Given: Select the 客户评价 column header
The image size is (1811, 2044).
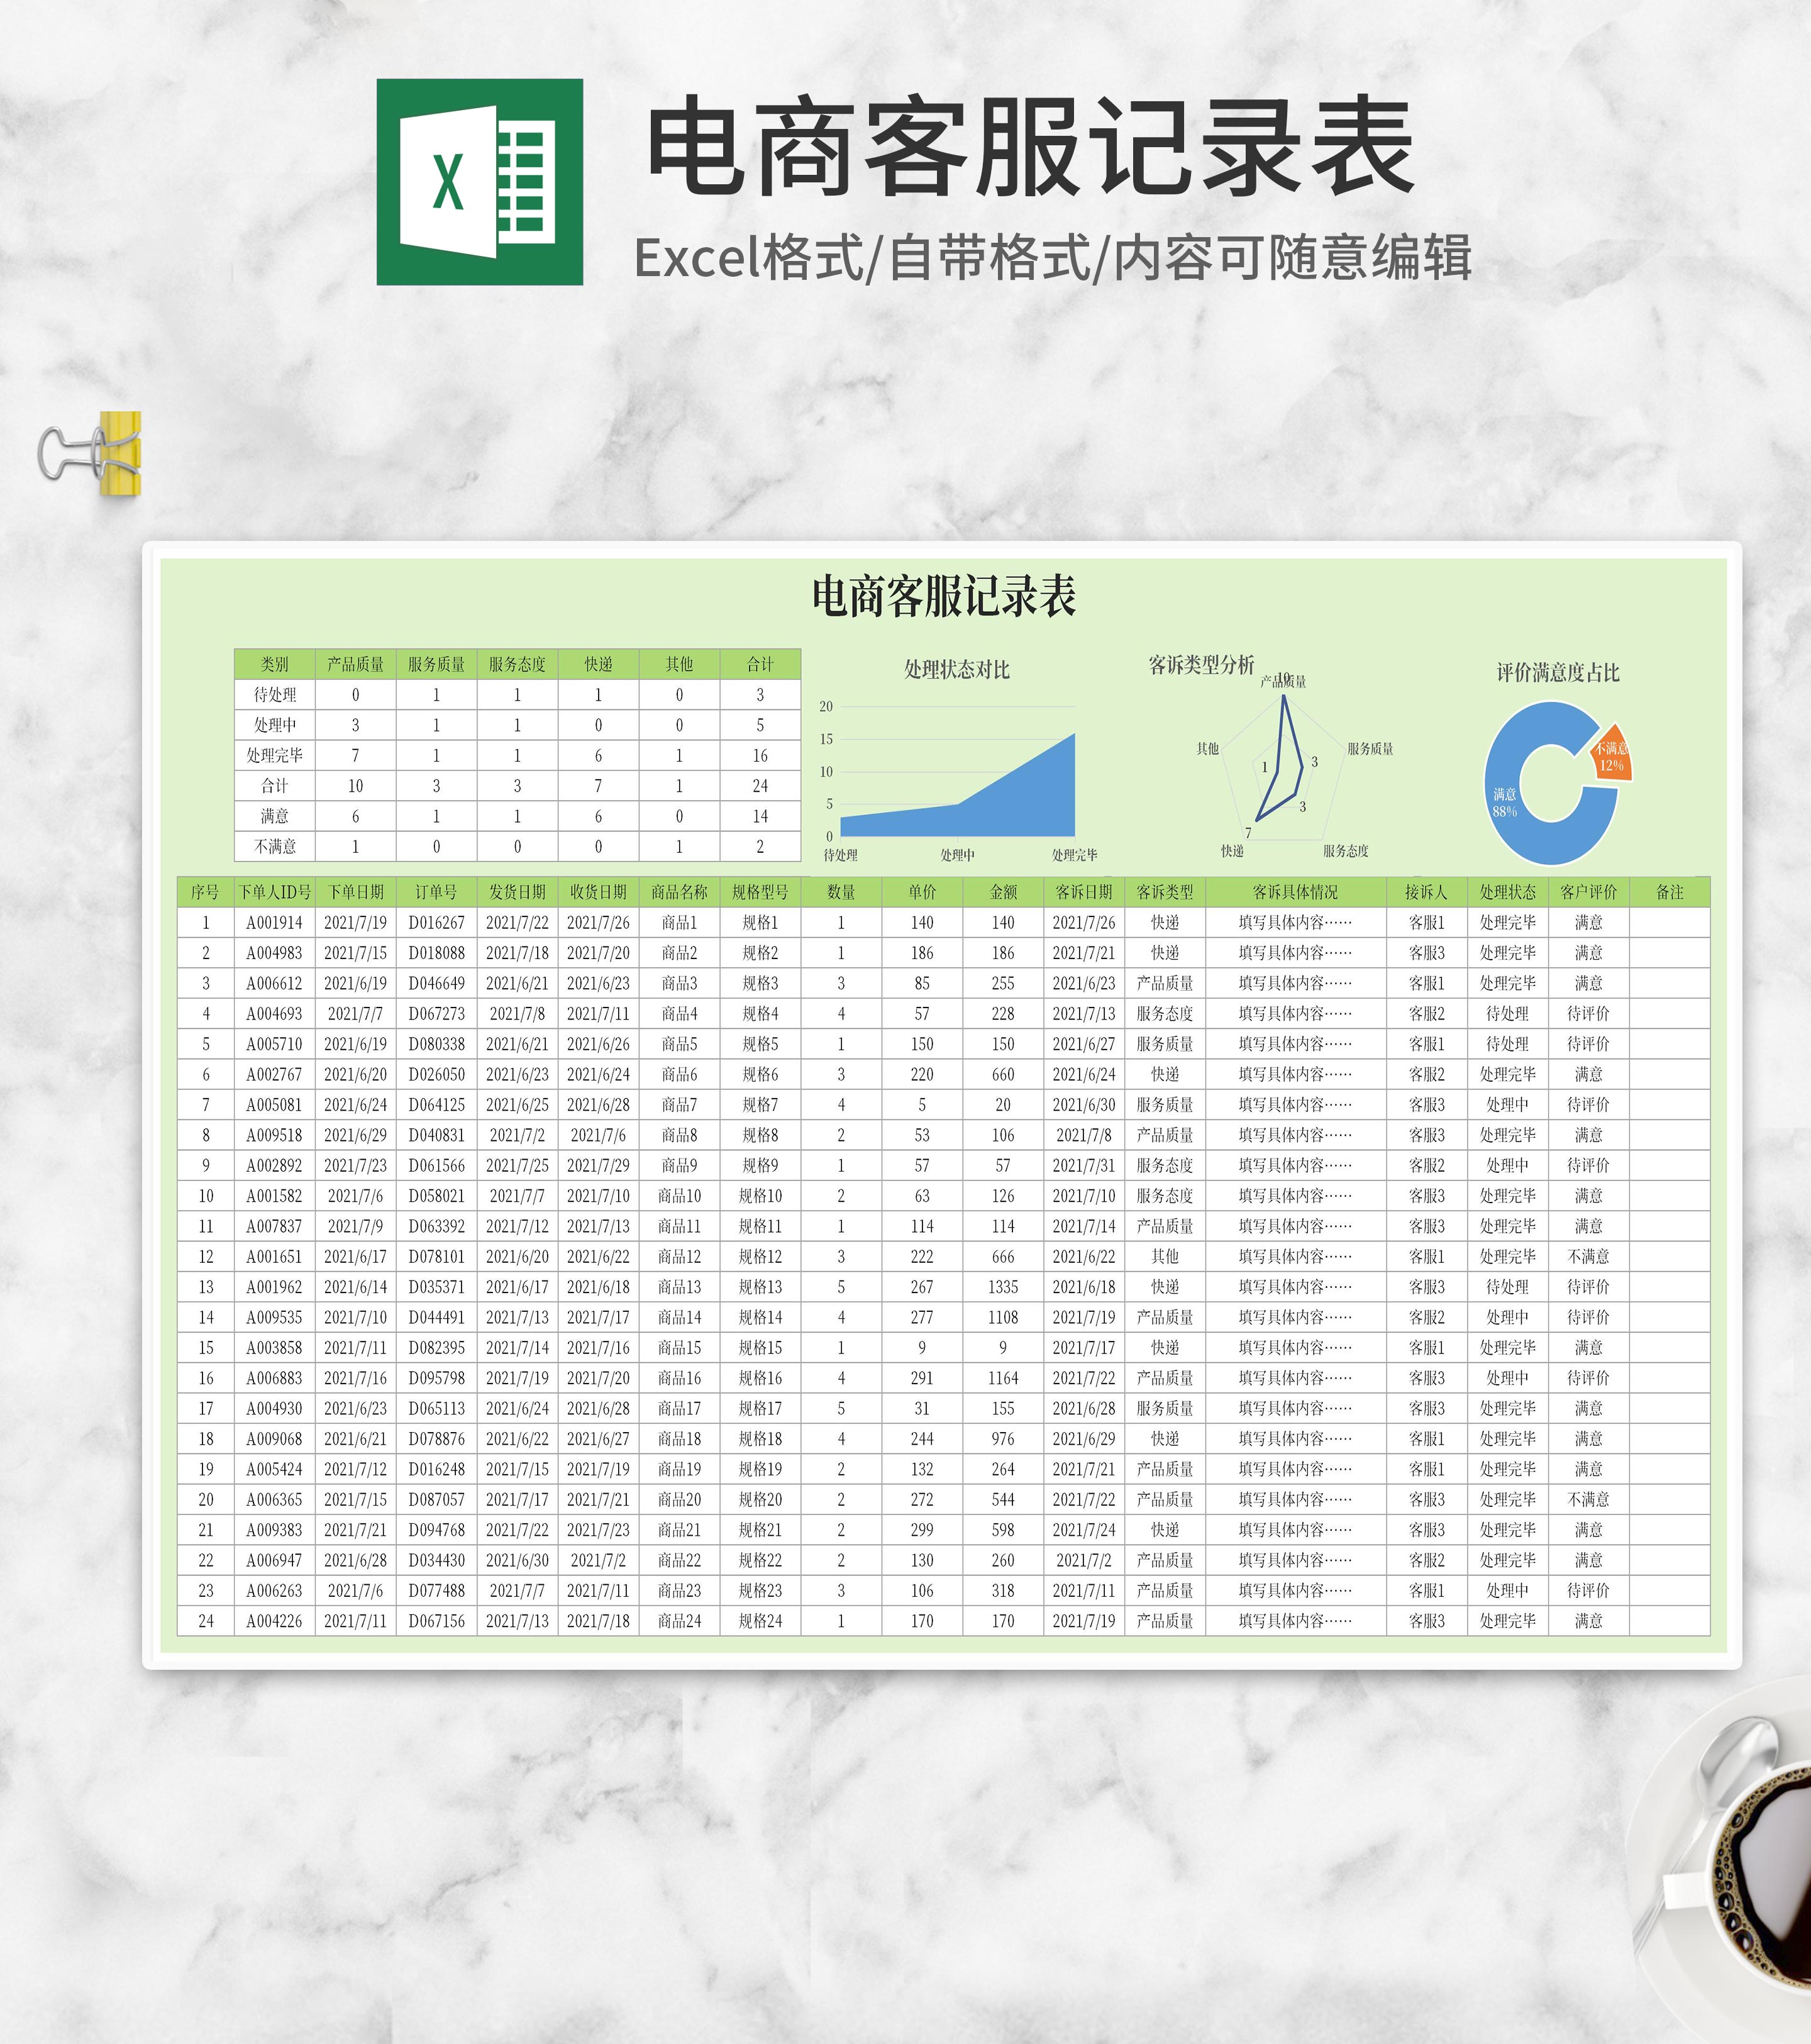Looking at the screenshot, I should click(1588, 892).
